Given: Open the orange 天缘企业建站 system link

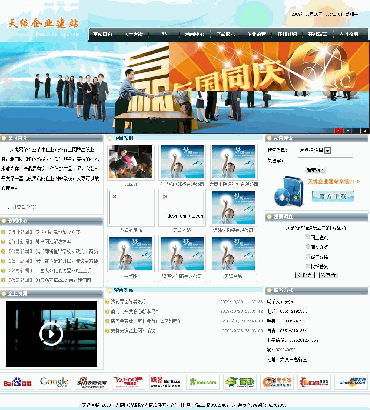Looking at the screenshot, I should click(x=333, y=182).
